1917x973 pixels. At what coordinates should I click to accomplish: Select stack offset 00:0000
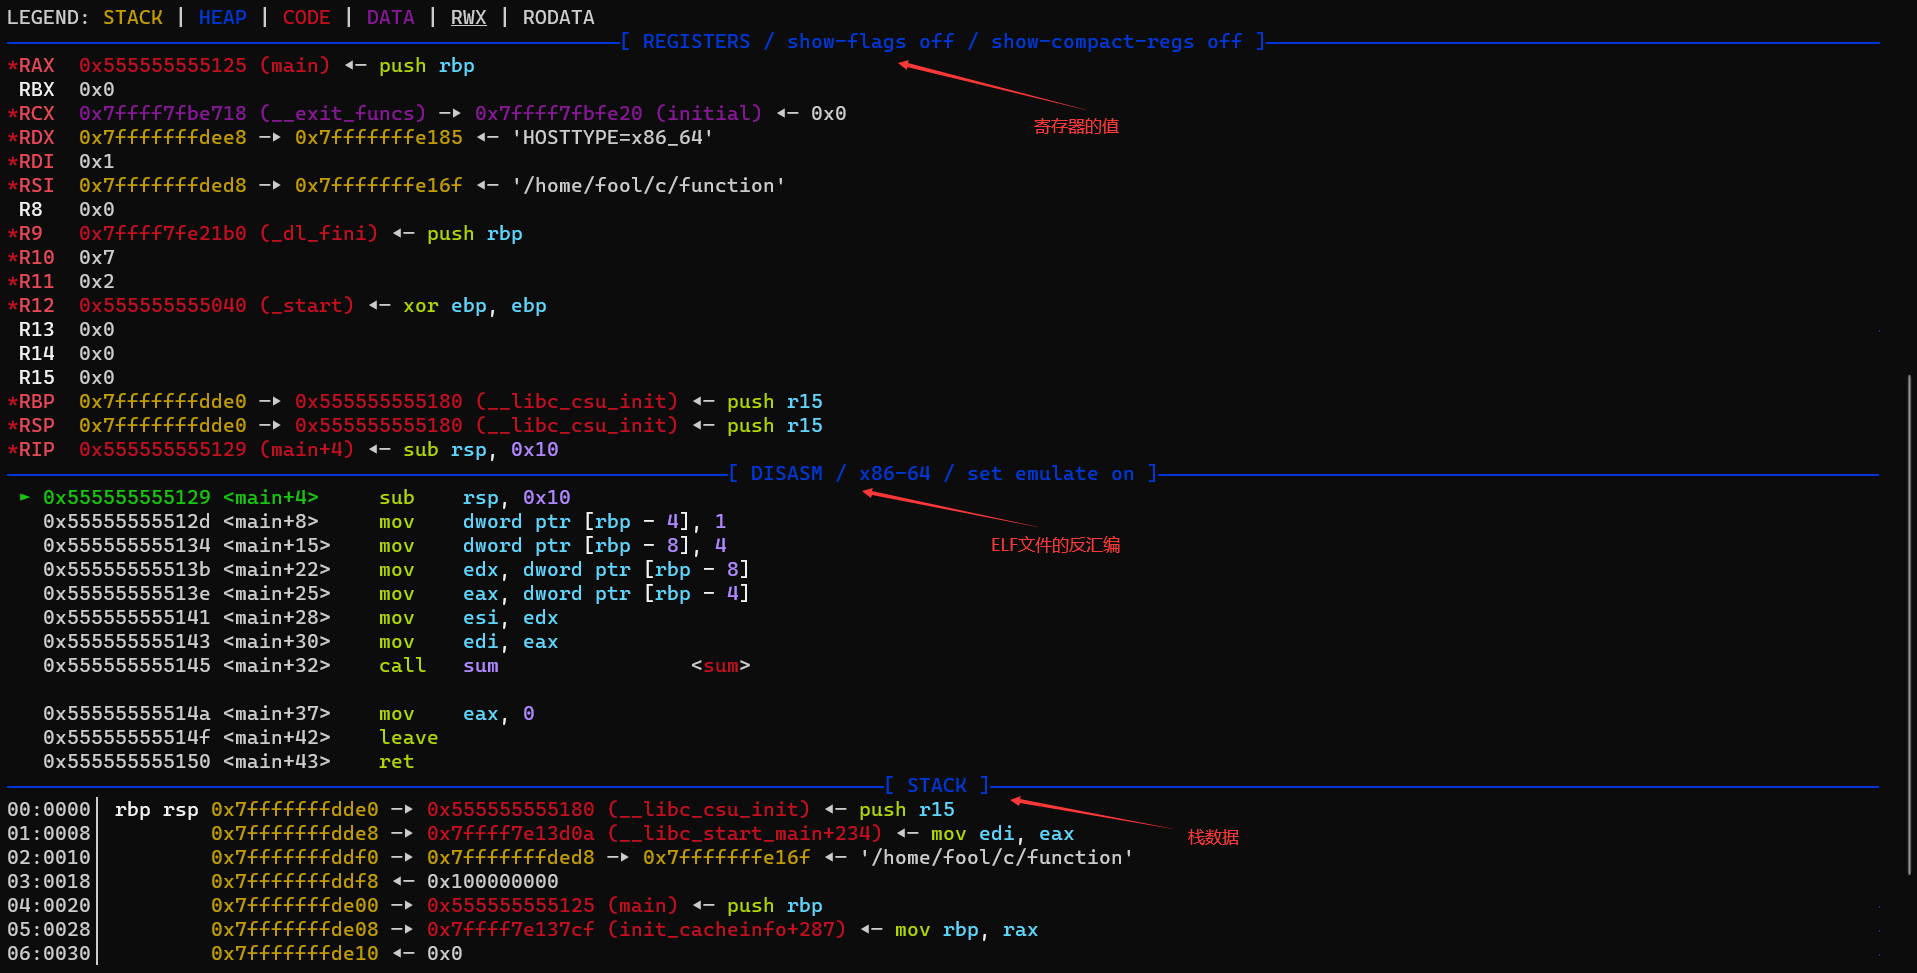48,809
